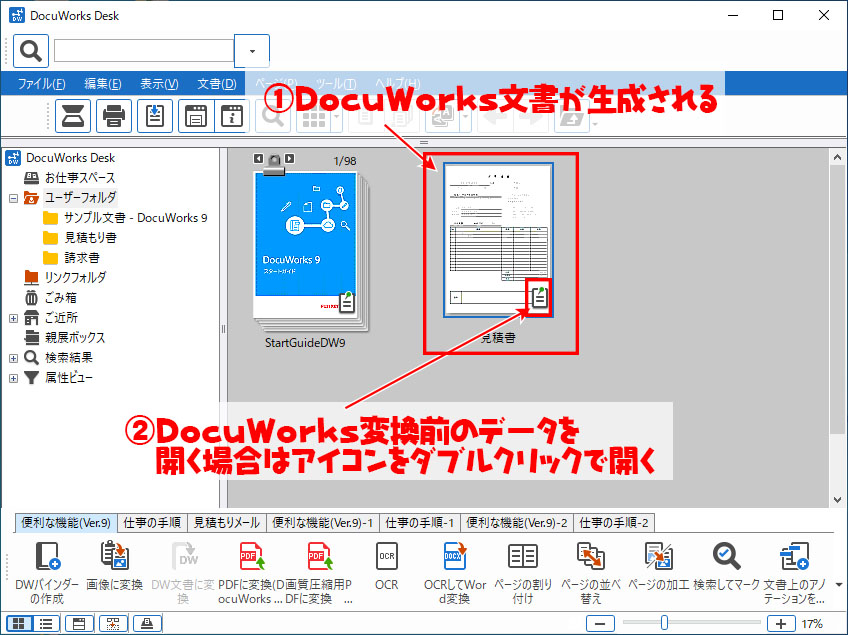The image size is (848, 635).
Task: Click the thumbnail zoom slider handle
Action: (x=664, y=623)
